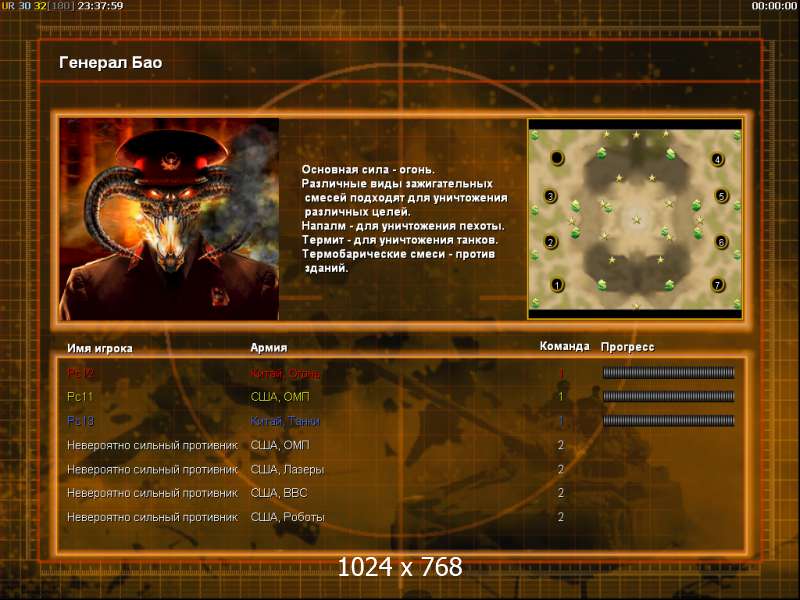Click the line 'Напалм - для уничтожения пехоты.'
Screen dimensions: 800x600
pyautogui.click(x=403, y=226)
